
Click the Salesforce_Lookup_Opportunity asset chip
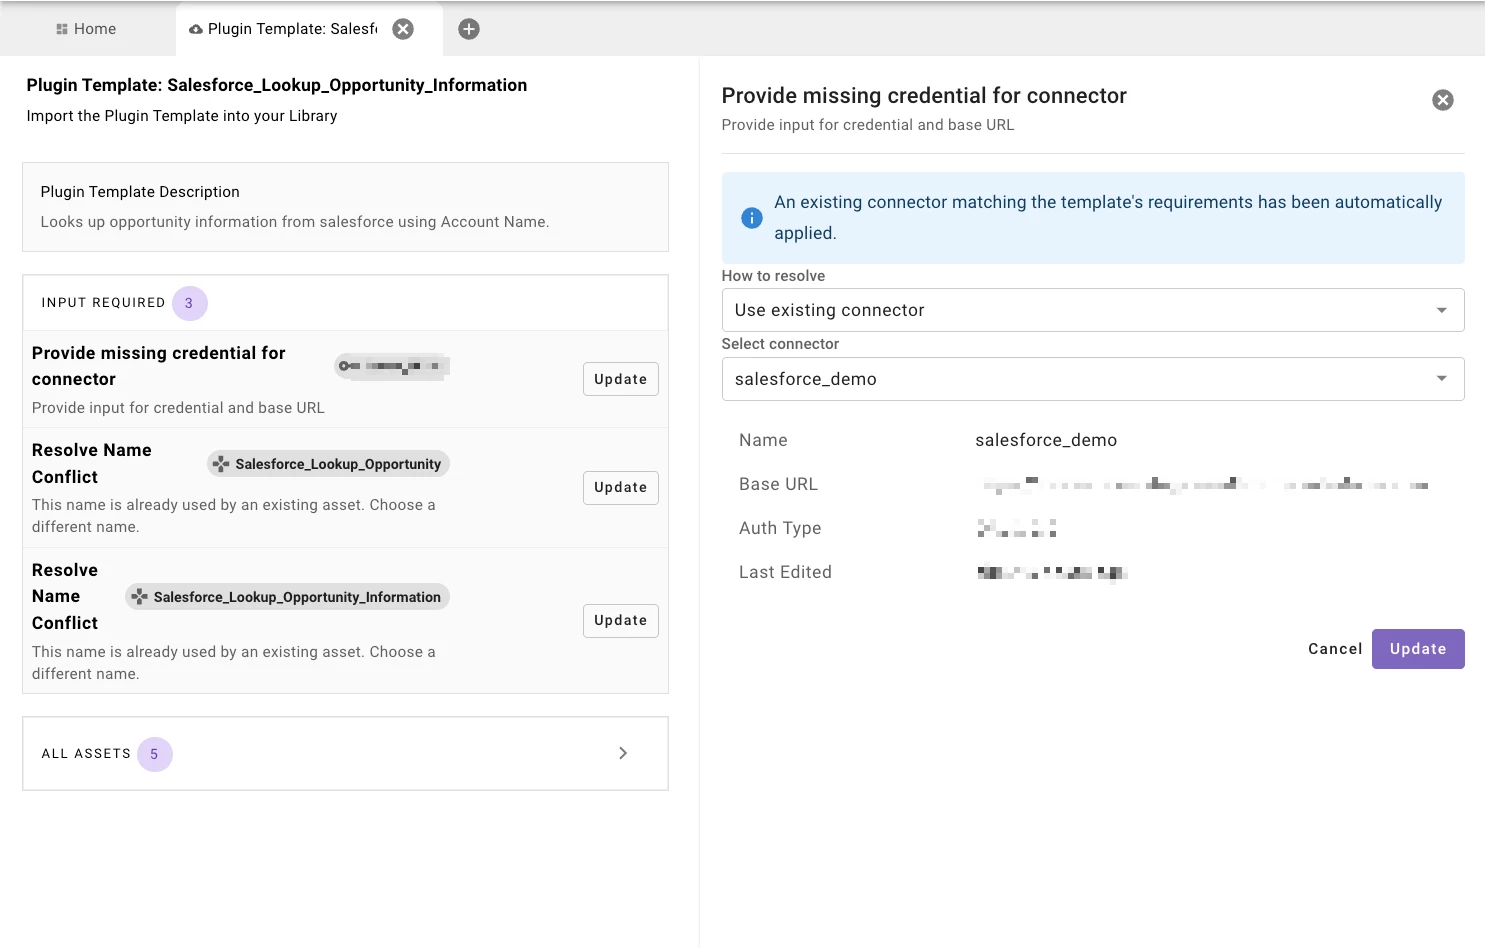click(328, 464)
